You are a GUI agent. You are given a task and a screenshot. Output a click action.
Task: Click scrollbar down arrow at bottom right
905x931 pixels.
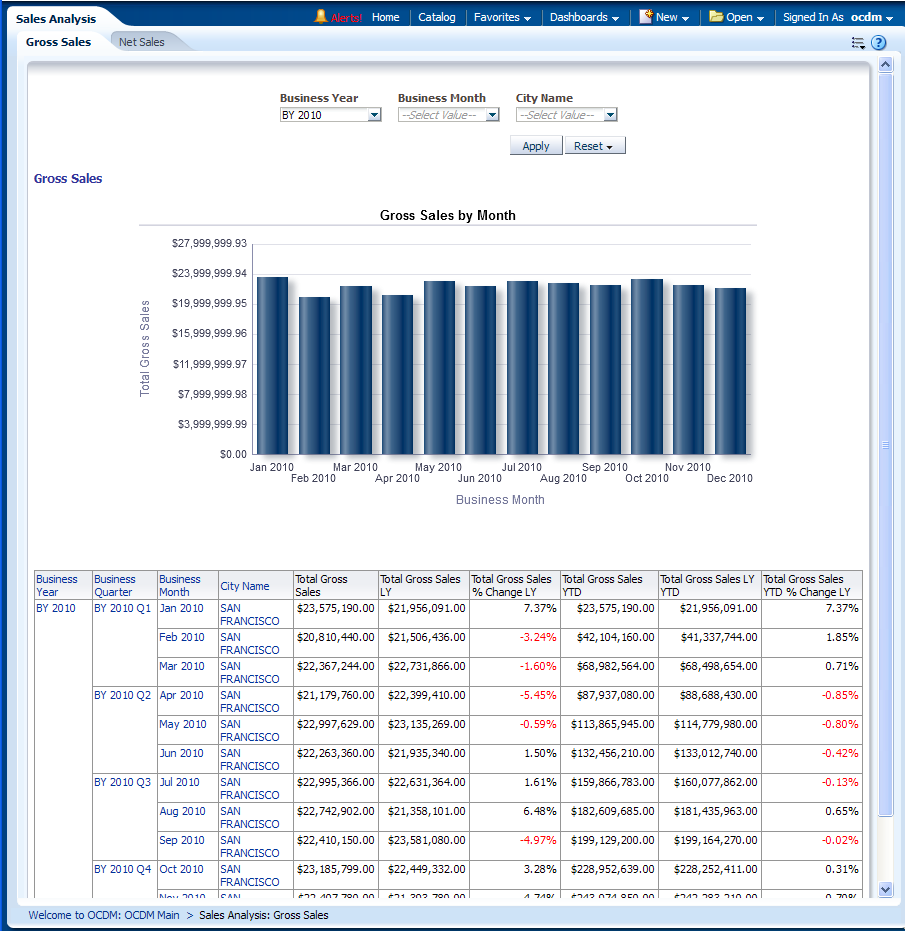click(885, 889)
